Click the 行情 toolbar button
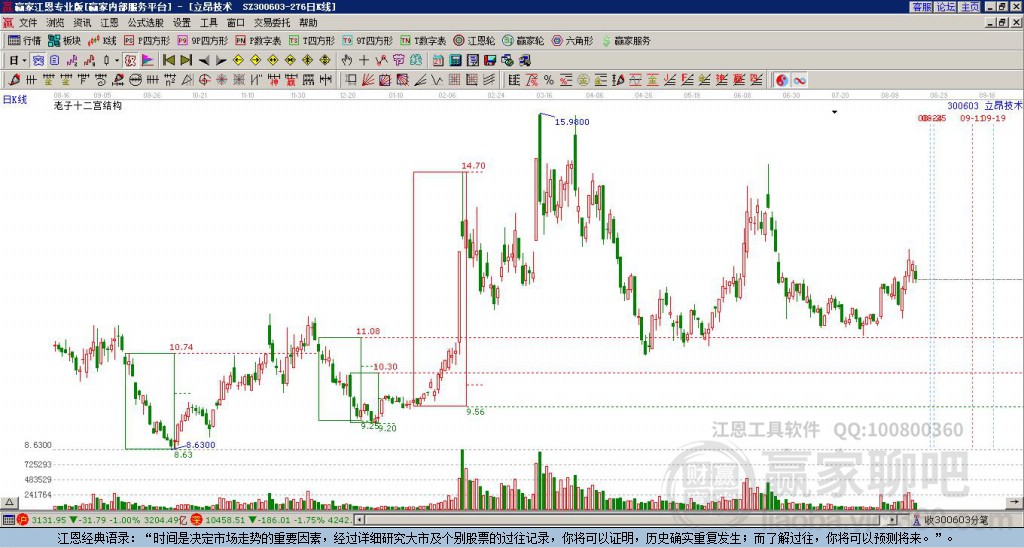This screenshot has height=548, width=1024. (x=25, y=40)
